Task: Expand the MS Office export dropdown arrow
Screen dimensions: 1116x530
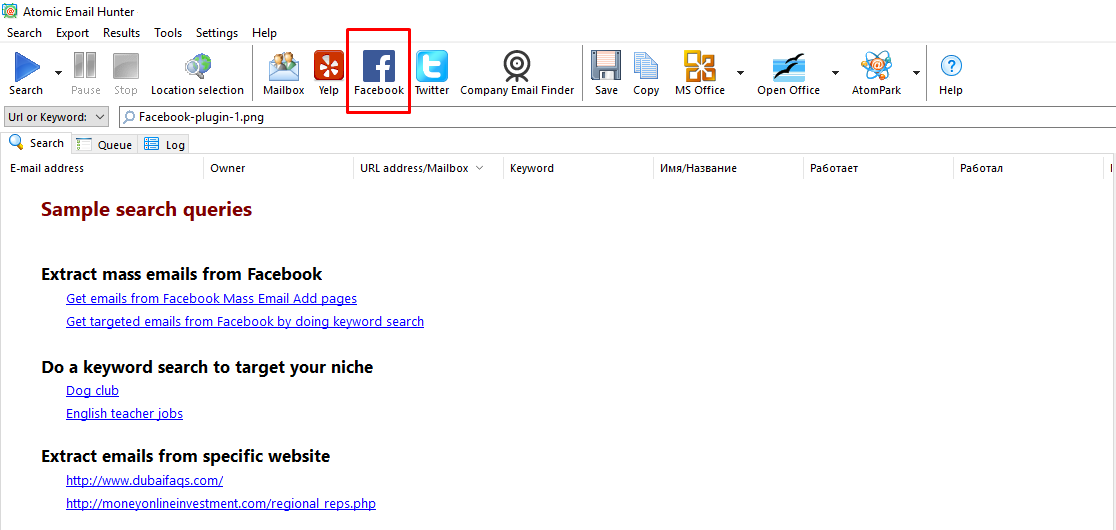Action: (x=740, y=73)
